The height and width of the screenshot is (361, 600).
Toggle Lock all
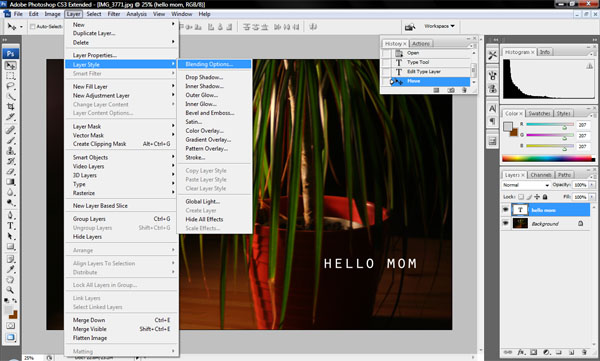(x=545, y=197)
